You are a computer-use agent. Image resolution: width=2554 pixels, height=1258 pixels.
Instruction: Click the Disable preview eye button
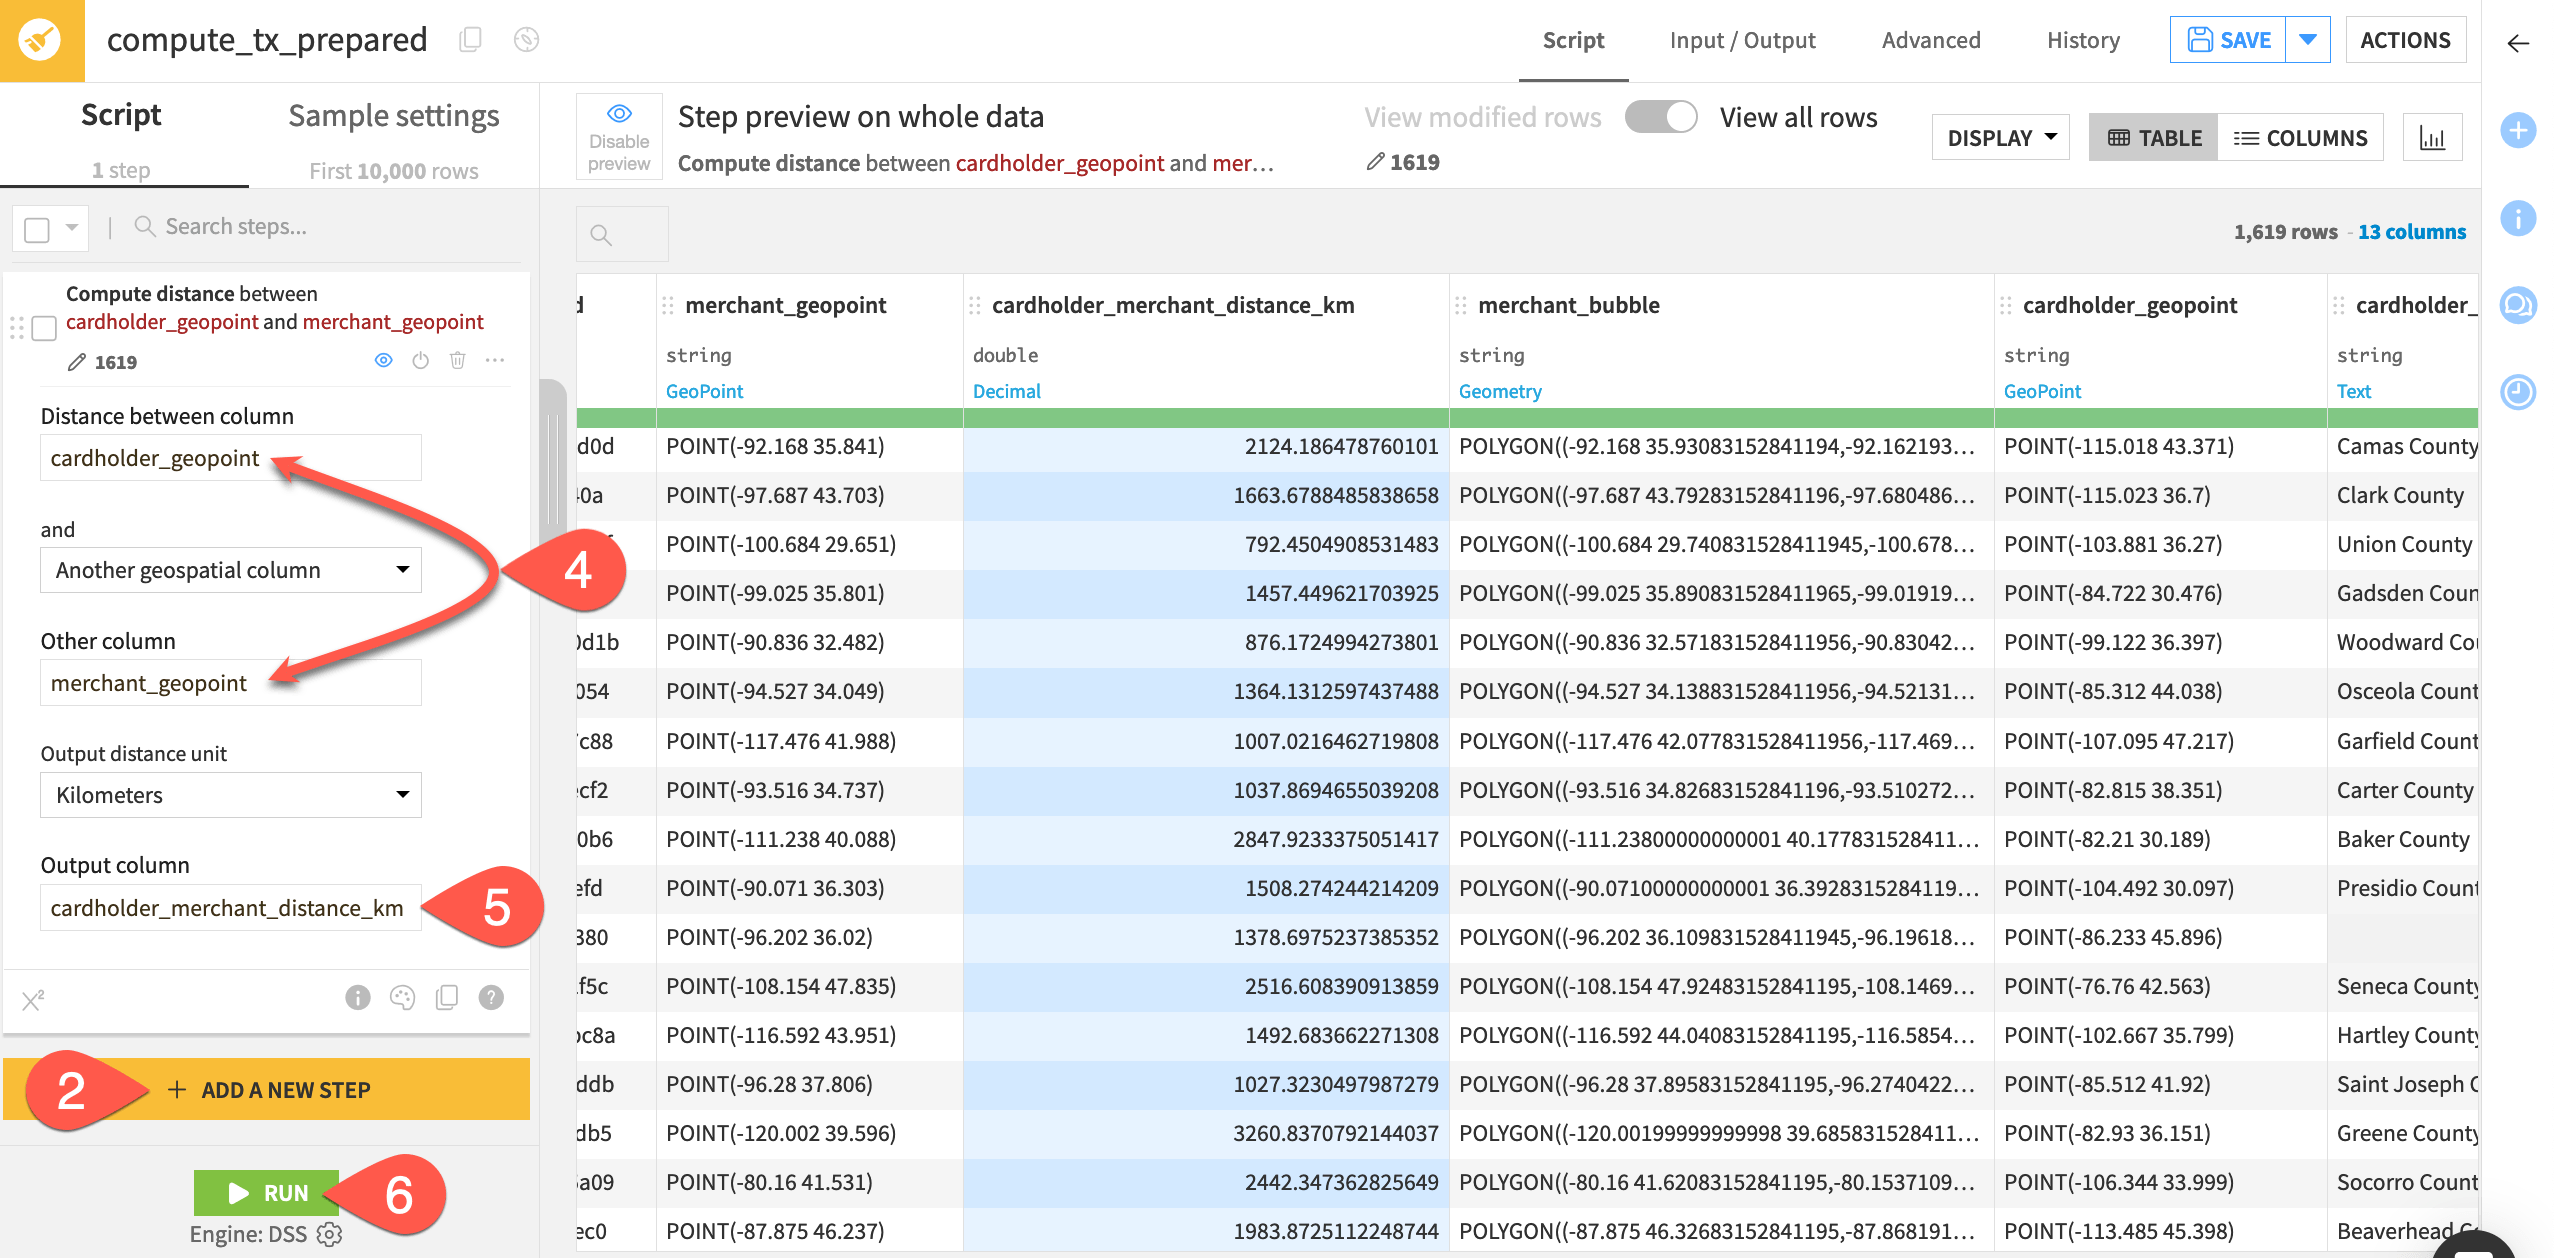coord(619,137)
